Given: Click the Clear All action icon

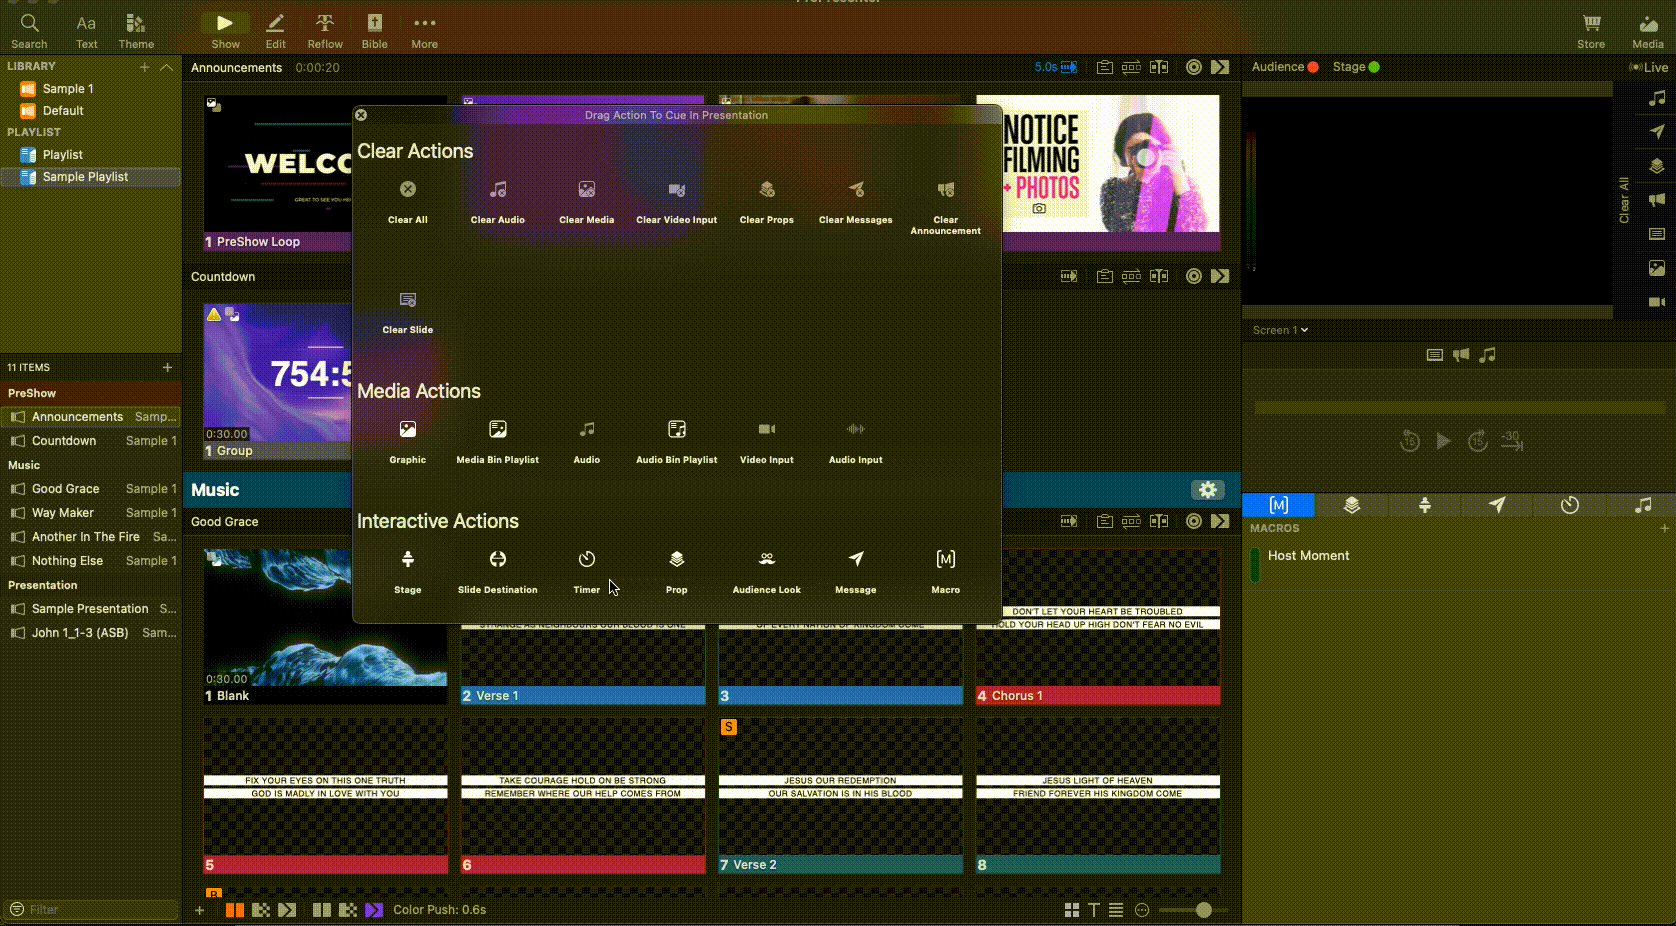Looking at the screenshot, I should click(x=408, y=189).
